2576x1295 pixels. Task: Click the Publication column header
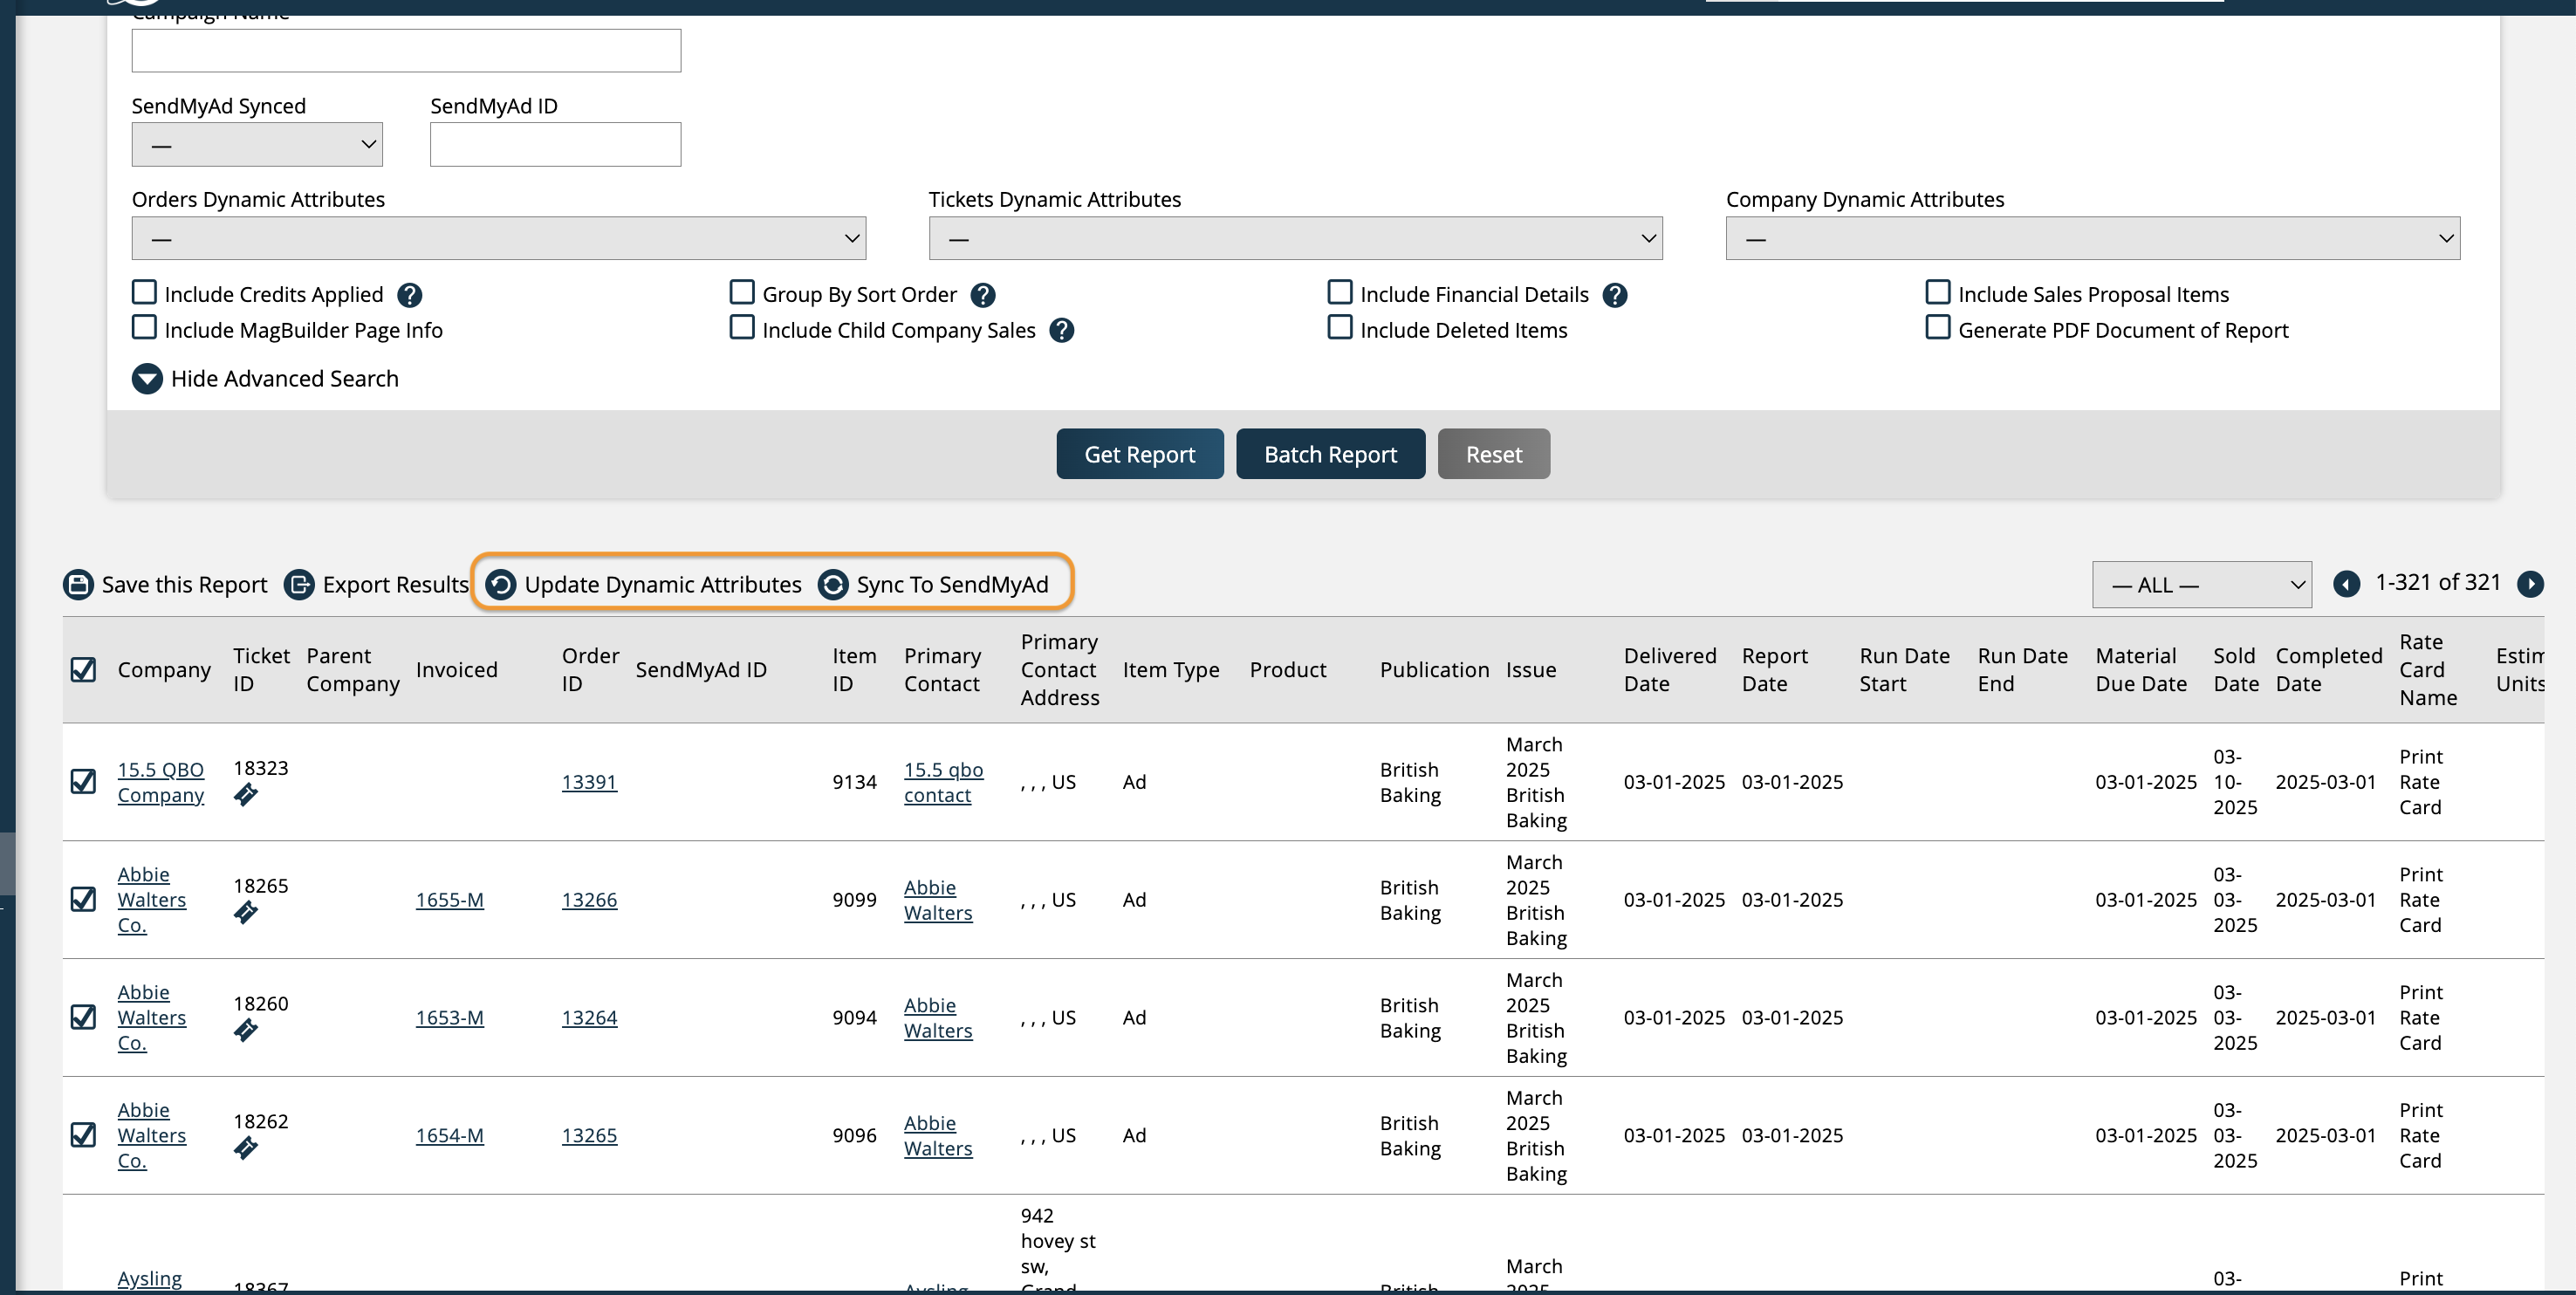click(1435, 671)
